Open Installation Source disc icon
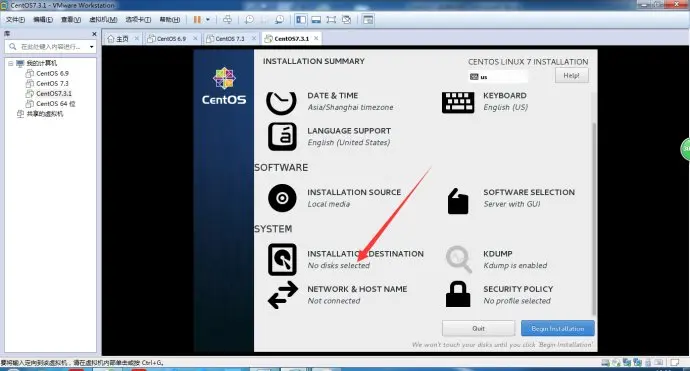The height and width of the screenshot is (371, 690). pyautogui.click(x=282, y=198)
